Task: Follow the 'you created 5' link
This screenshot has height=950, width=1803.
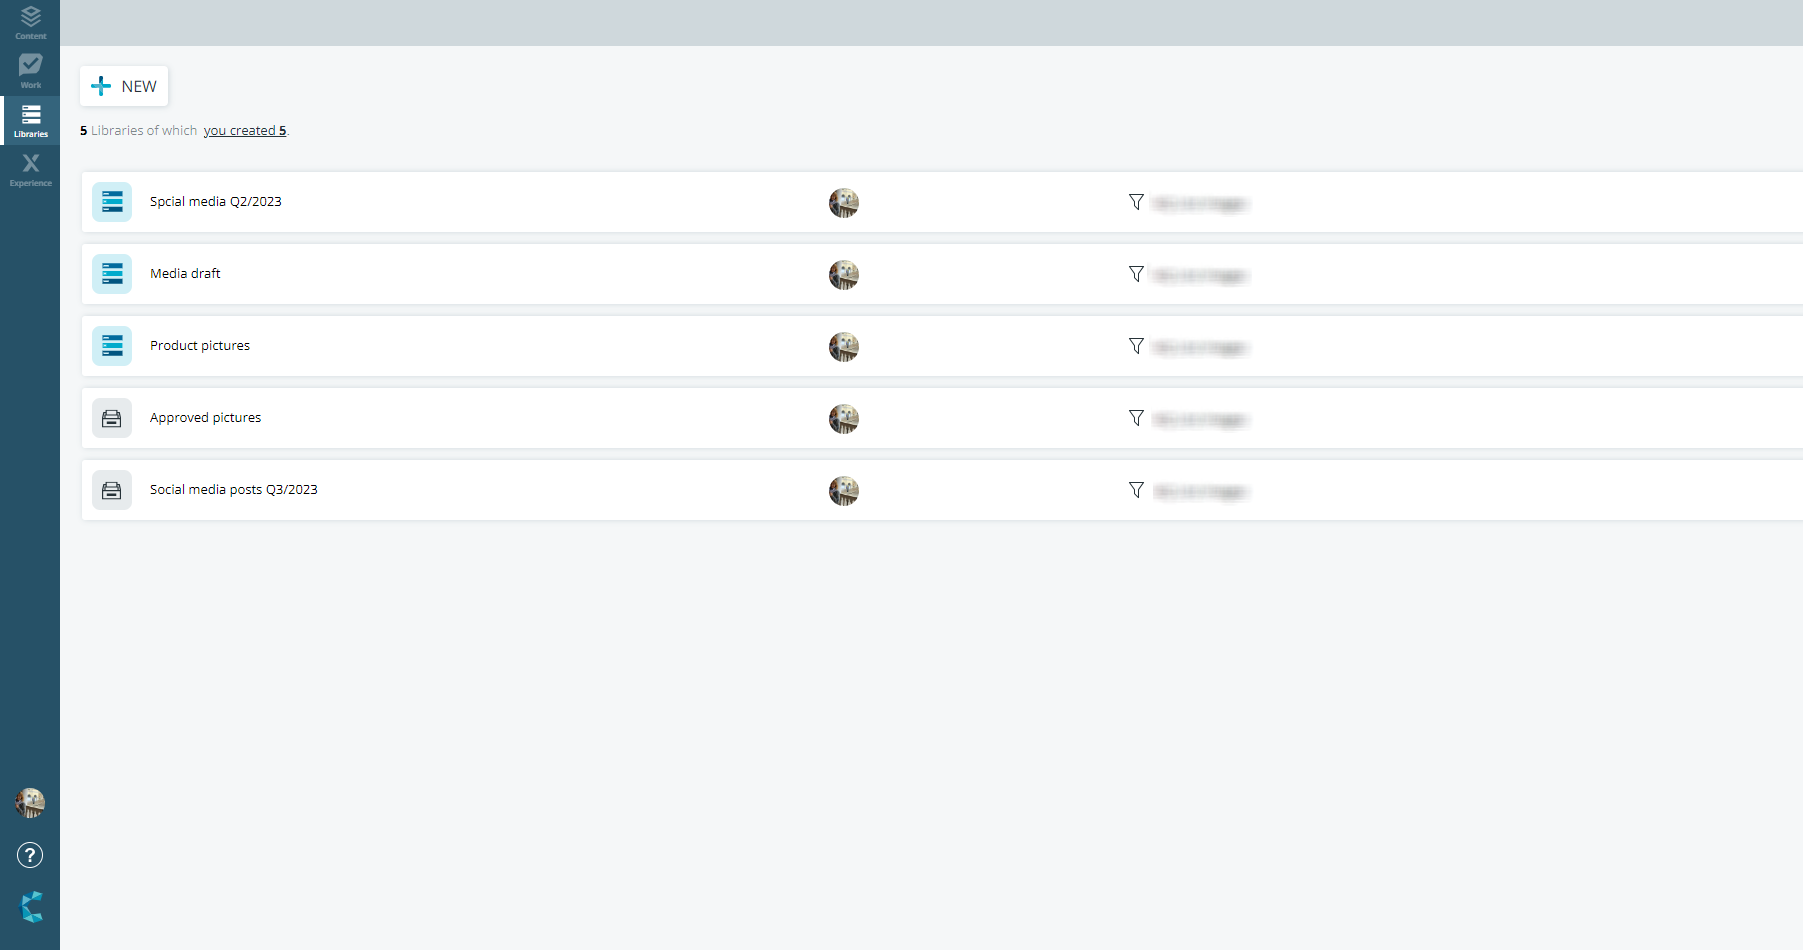Action: tap(245, 131)
